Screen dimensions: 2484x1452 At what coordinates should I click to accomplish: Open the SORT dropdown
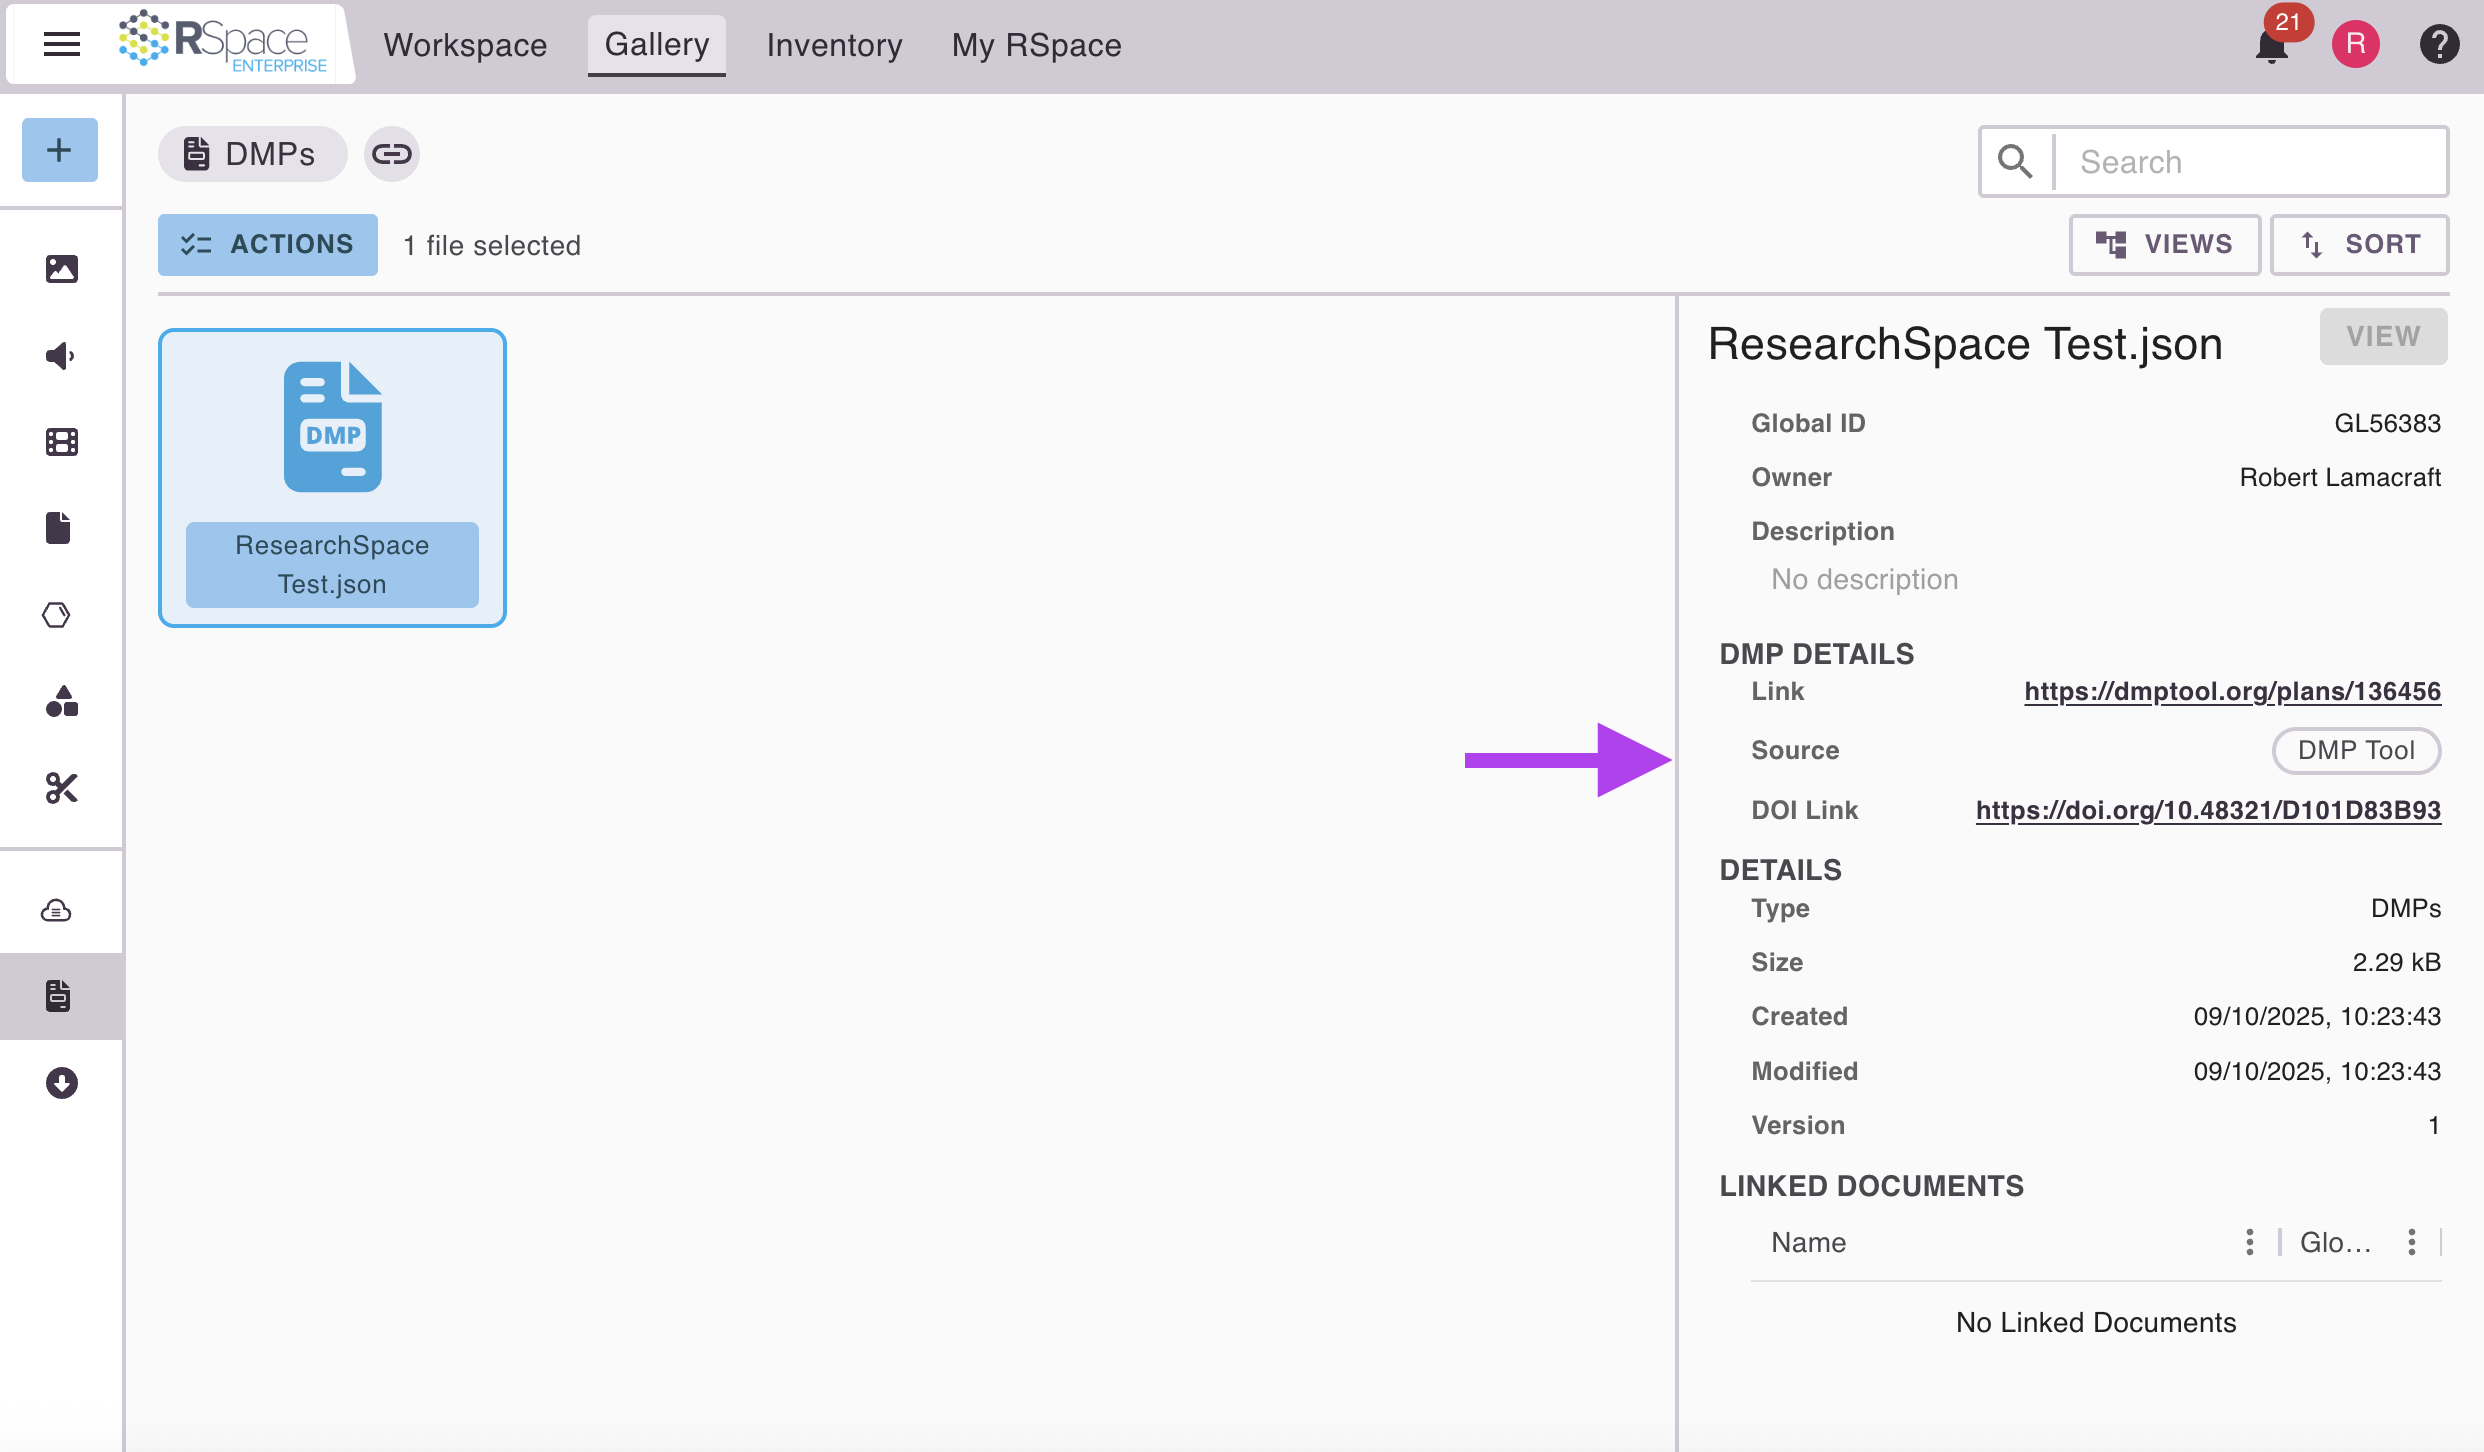[2359, 245]
